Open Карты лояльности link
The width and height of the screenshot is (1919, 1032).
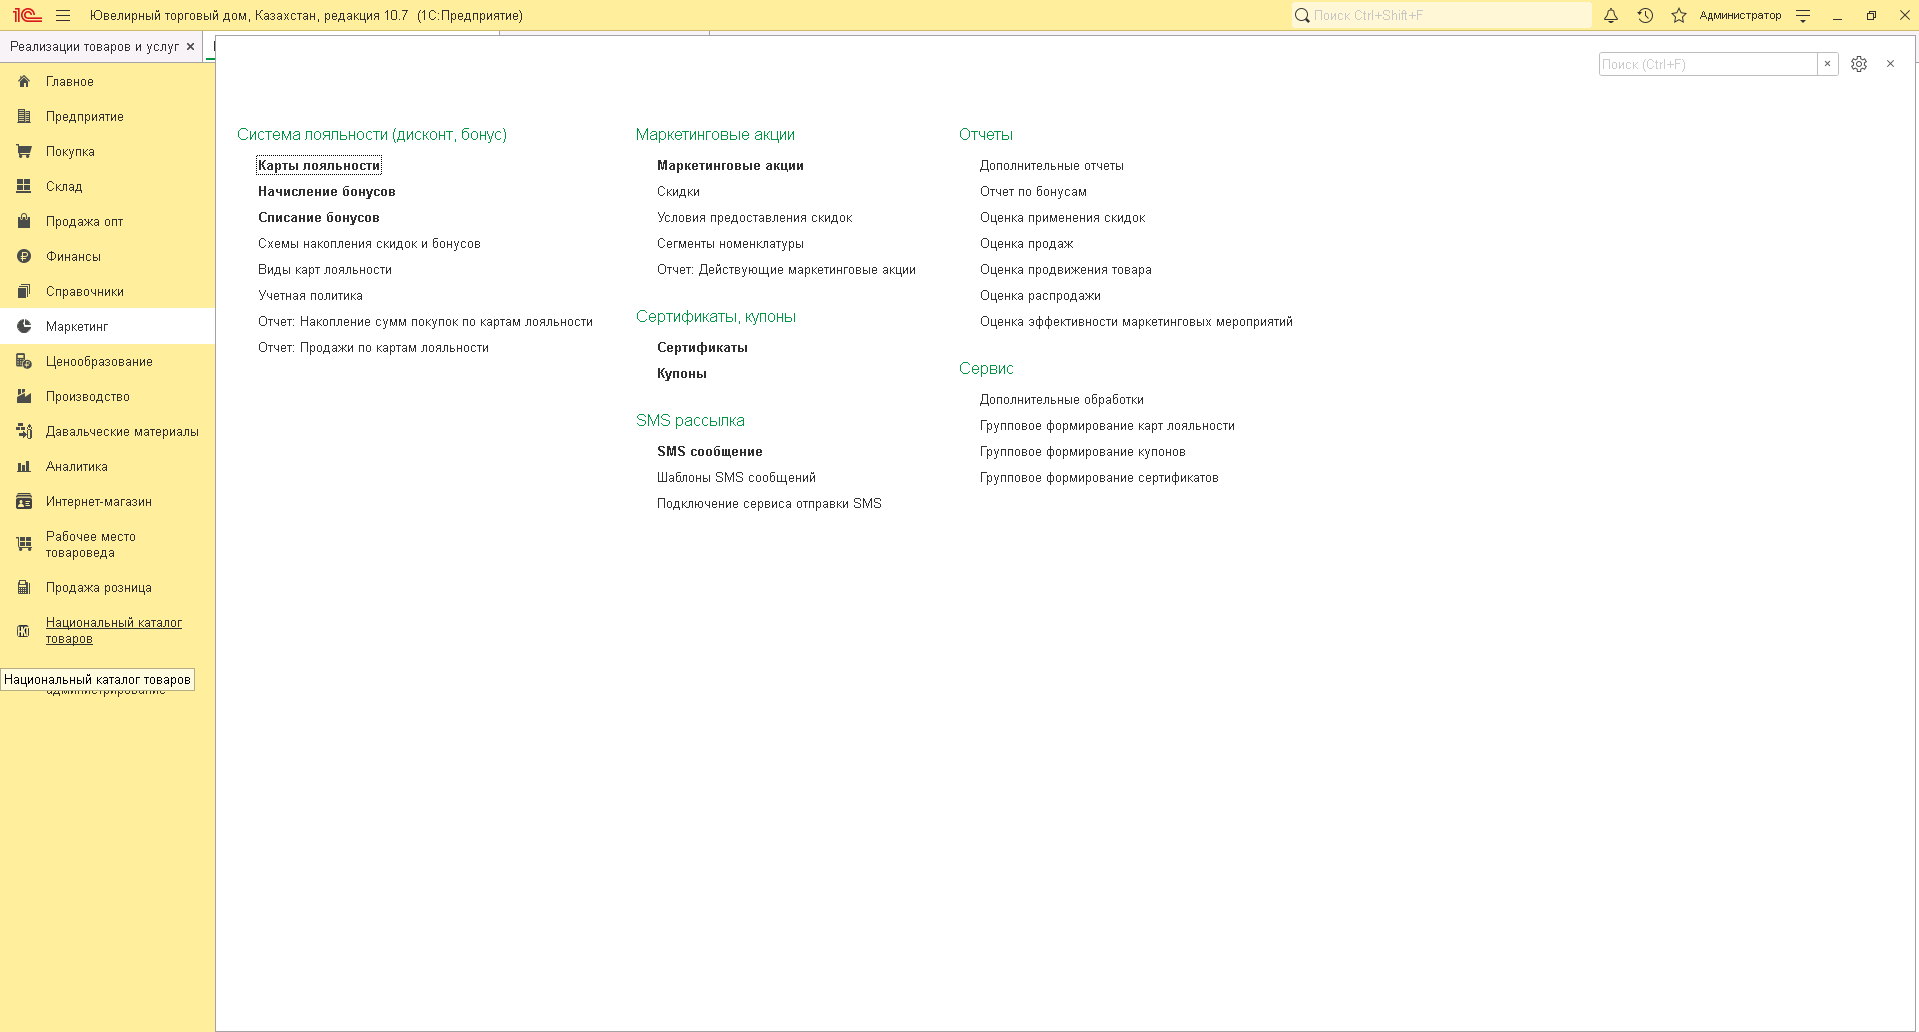[319, 165]
